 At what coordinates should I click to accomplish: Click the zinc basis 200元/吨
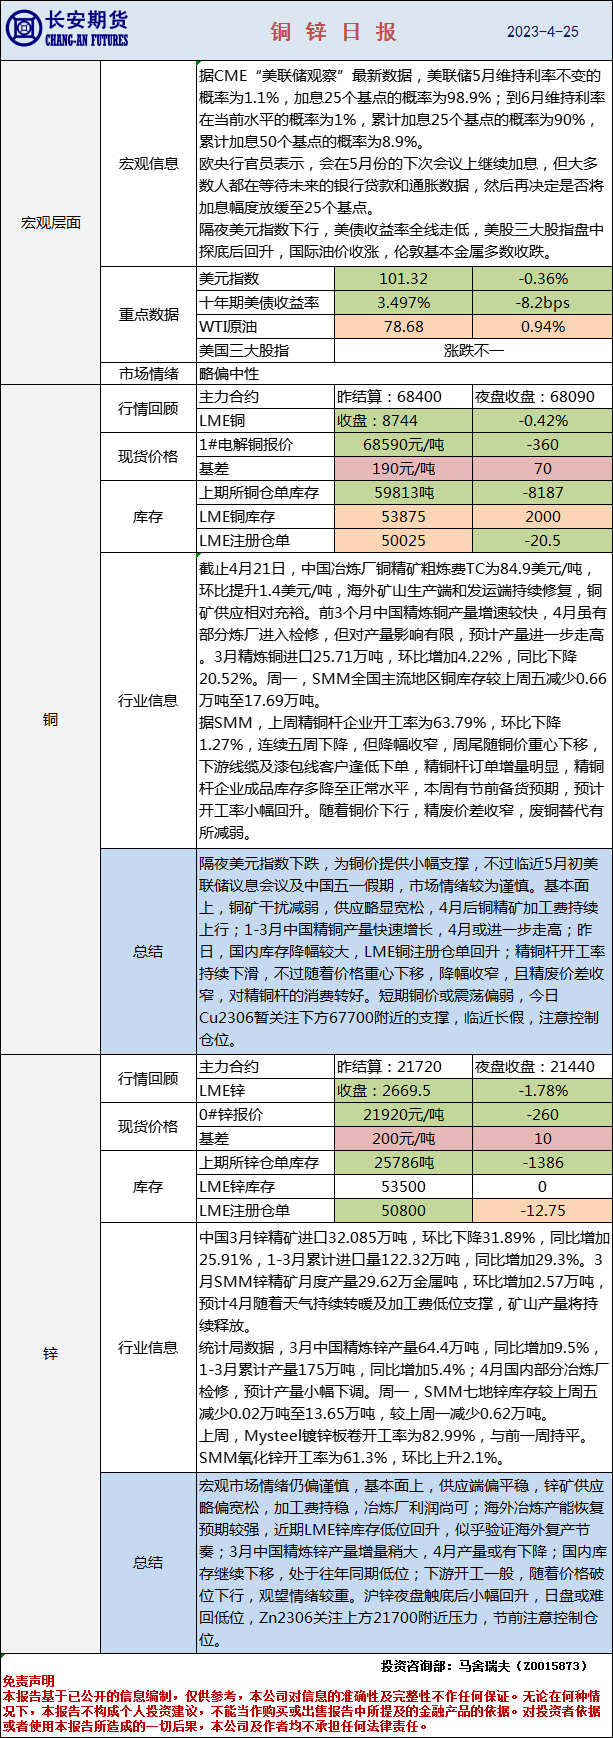point(403,1138)
